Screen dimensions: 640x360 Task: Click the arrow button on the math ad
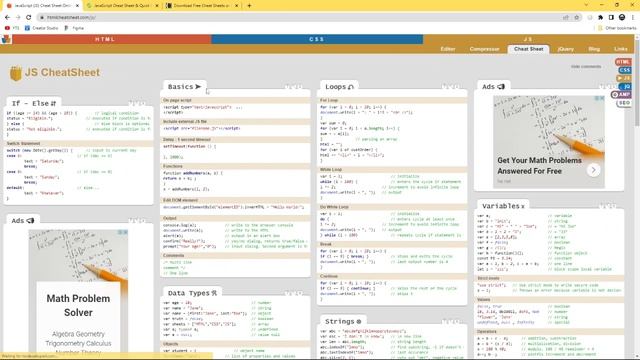[593, 170]
